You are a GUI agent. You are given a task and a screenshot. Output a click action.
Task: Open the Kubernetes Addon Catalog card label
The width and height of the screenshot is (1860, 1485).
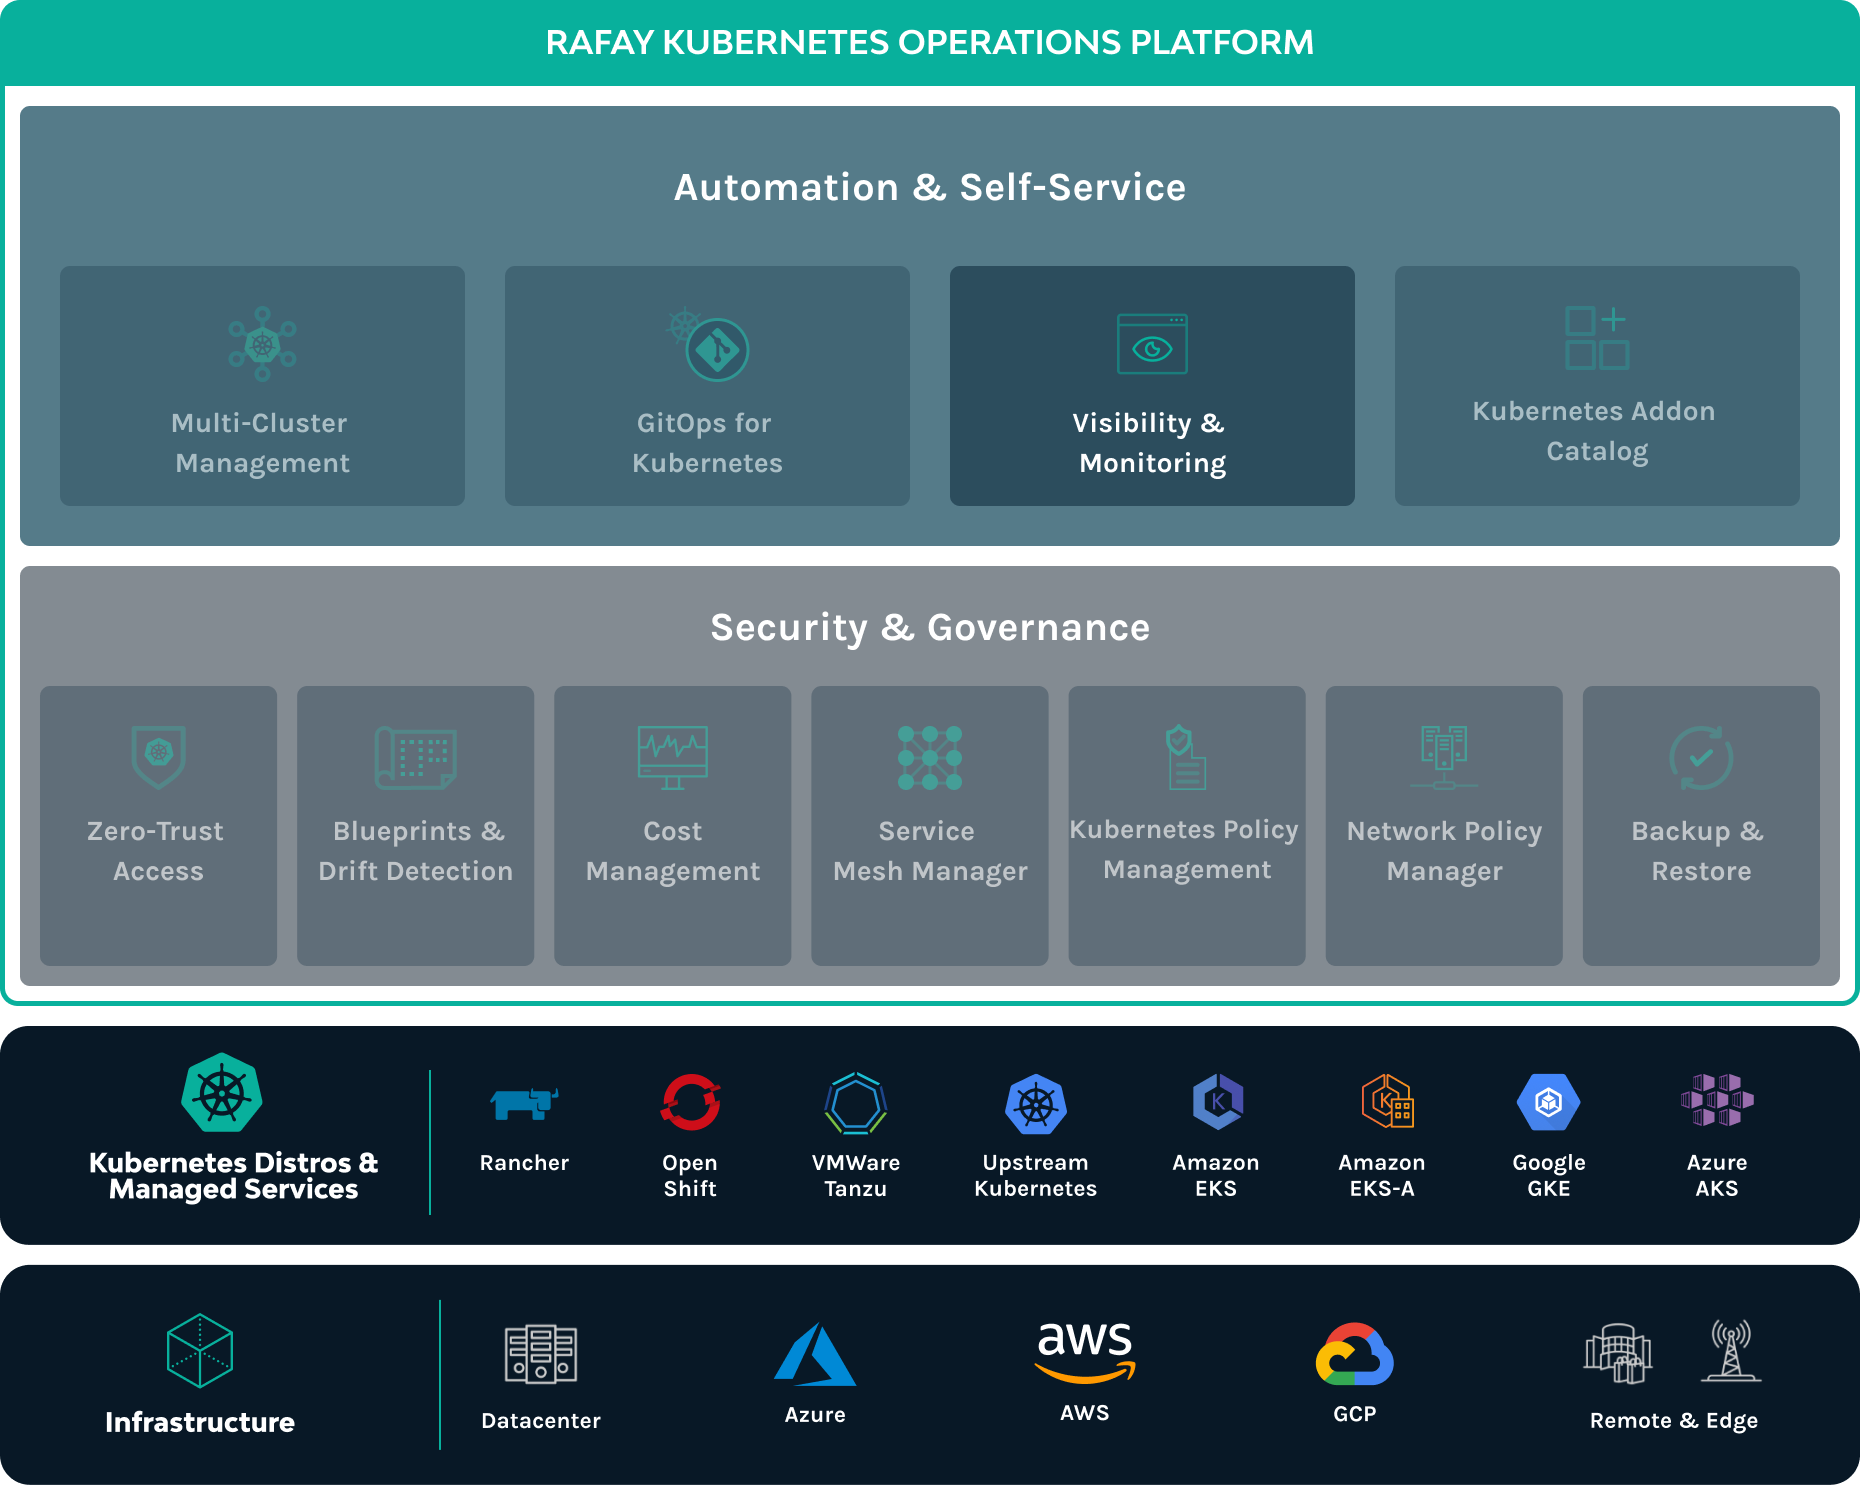(x=1596, y=431)
